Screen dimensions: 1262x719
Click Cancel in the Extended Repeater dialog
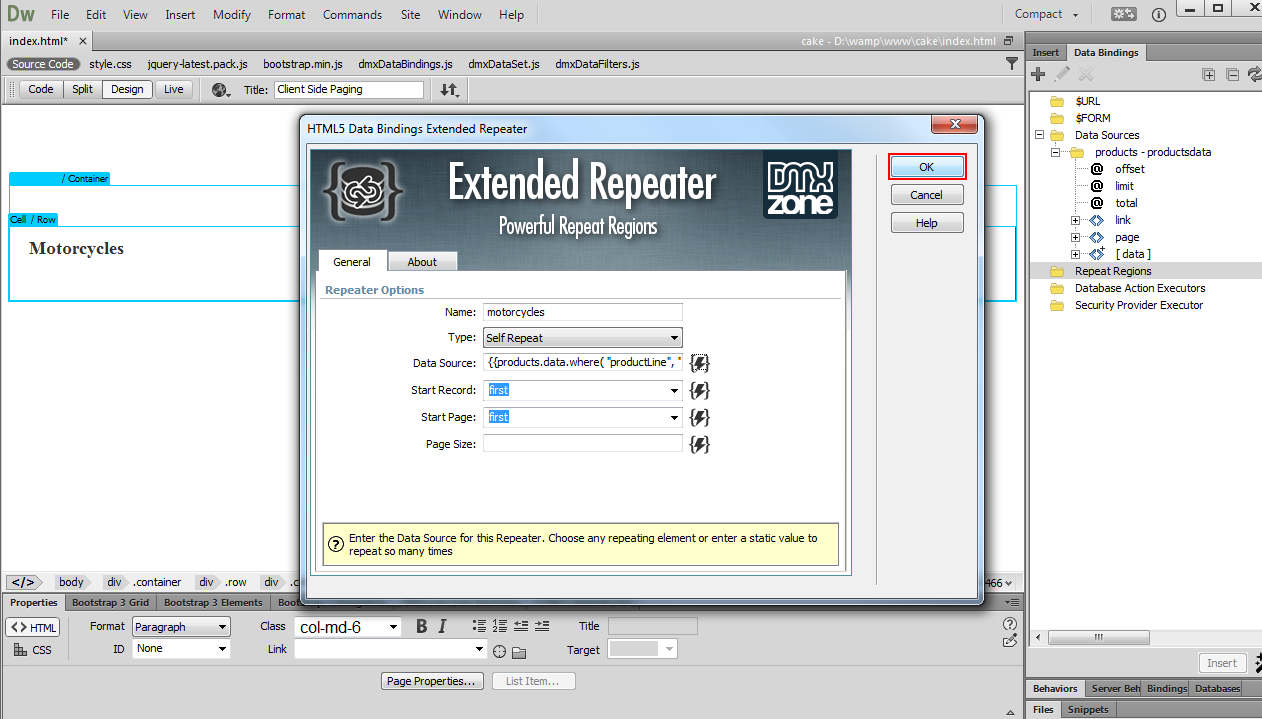pos(927,195)
